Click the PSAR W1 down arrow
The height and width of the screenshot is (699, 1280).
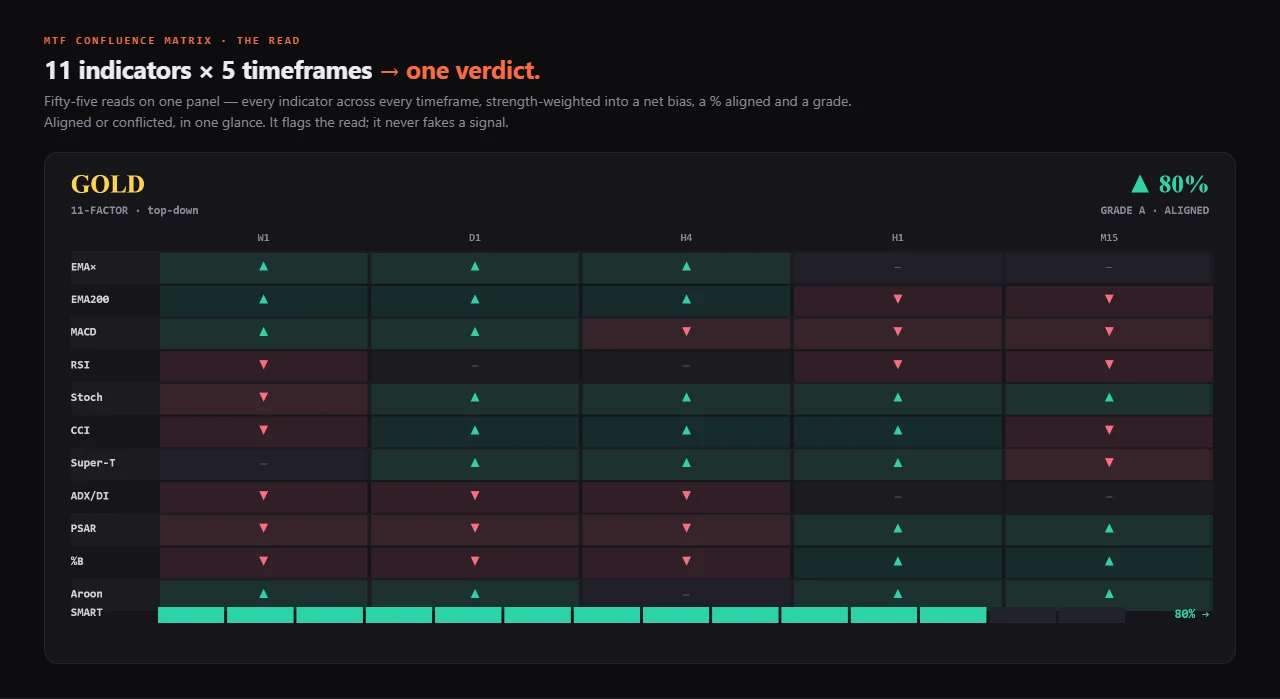263,528
